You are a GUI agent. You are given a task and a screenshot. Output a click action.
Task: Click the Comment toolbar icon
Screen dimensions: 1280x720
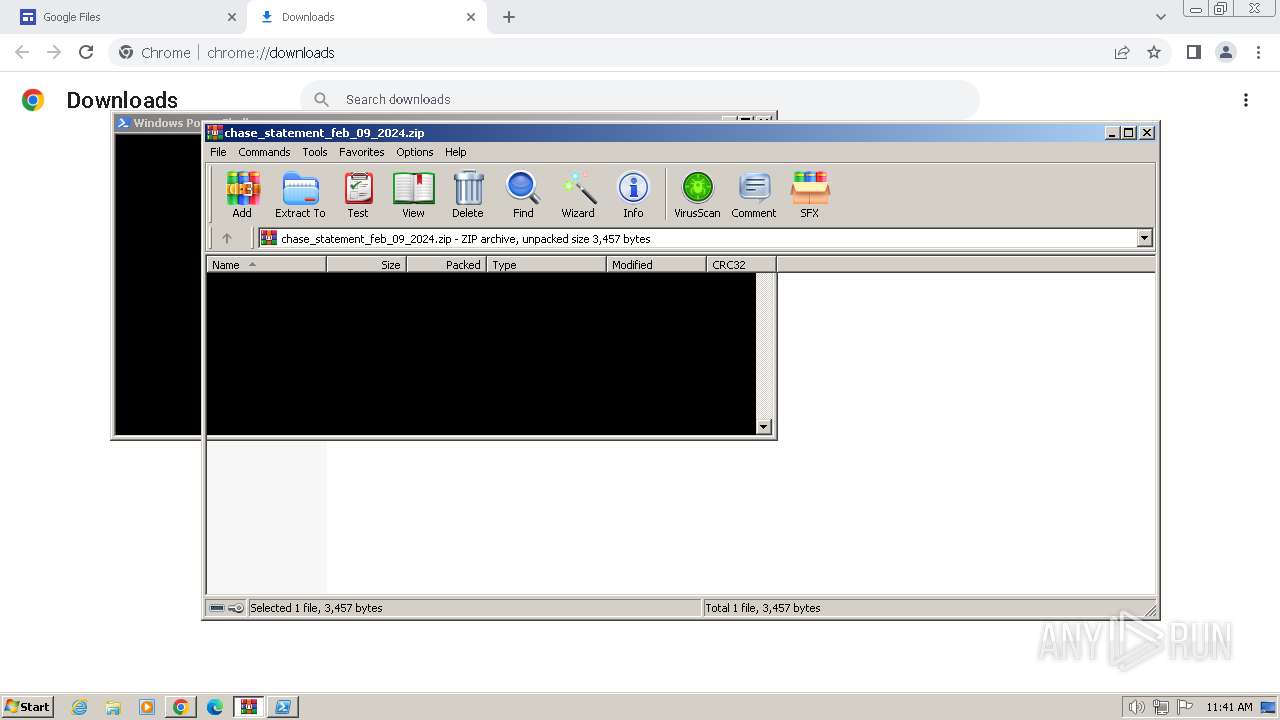coord(754,194)
